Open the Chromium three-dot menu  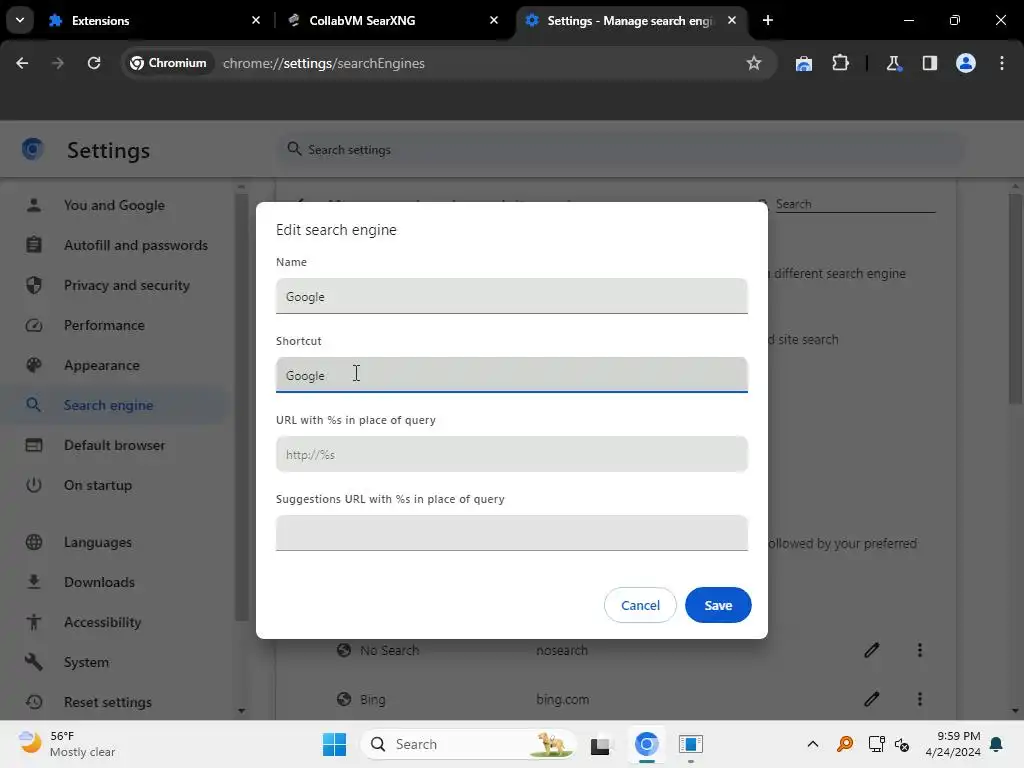pyautogui.click(x=1002, y=63)
